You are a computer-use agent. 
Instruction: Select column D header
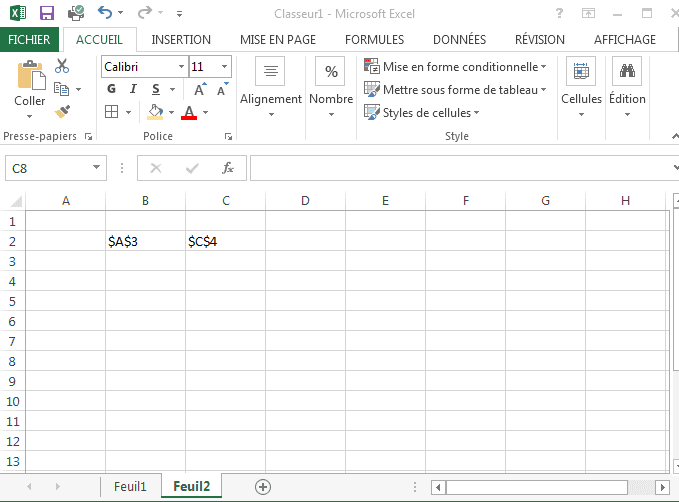305,201
